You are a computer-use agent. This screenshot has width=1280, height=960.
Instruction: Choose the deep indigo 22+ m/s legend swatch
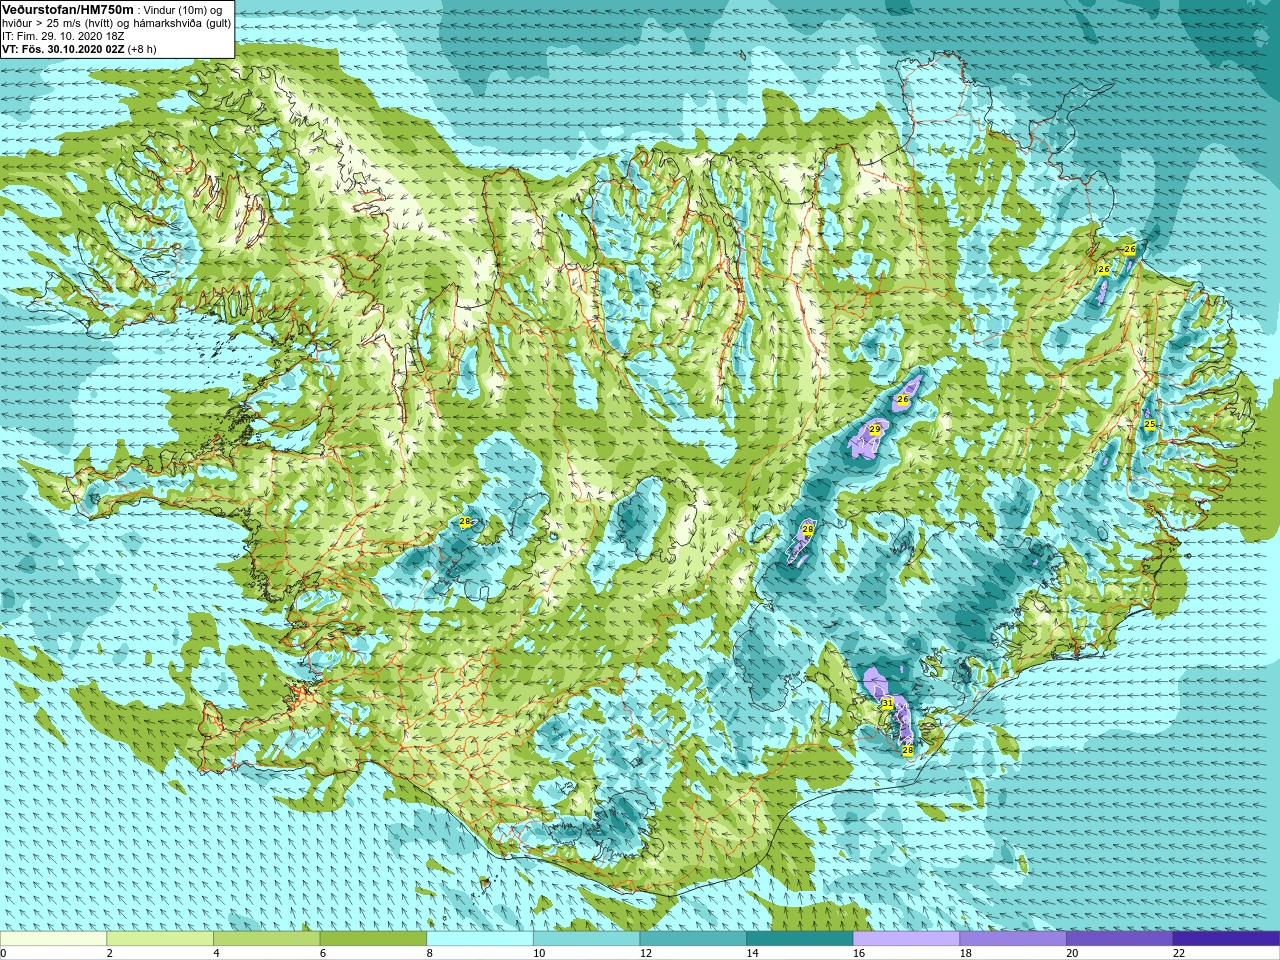(x=1227, y=939)
